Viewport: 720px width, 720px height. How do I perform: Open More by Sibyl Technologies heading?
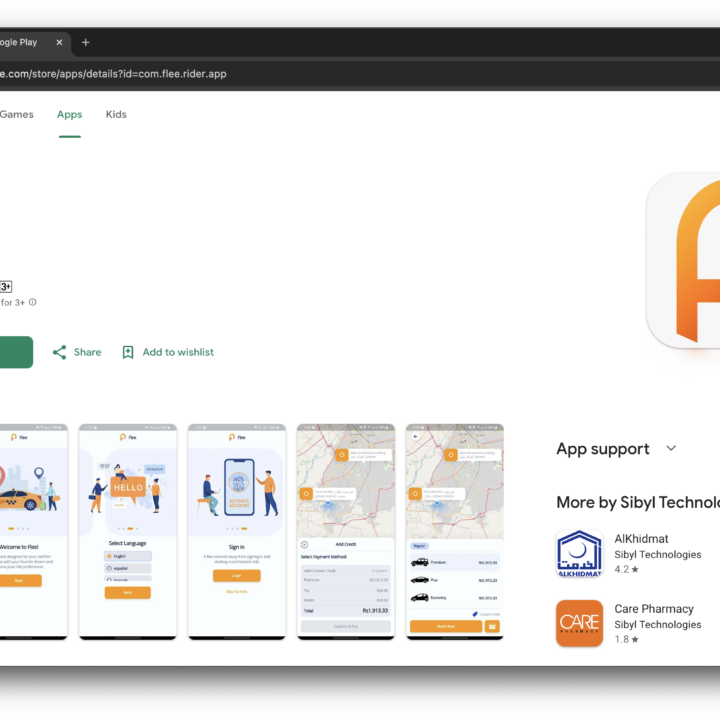pyautogui.click(x=638, y=502)
